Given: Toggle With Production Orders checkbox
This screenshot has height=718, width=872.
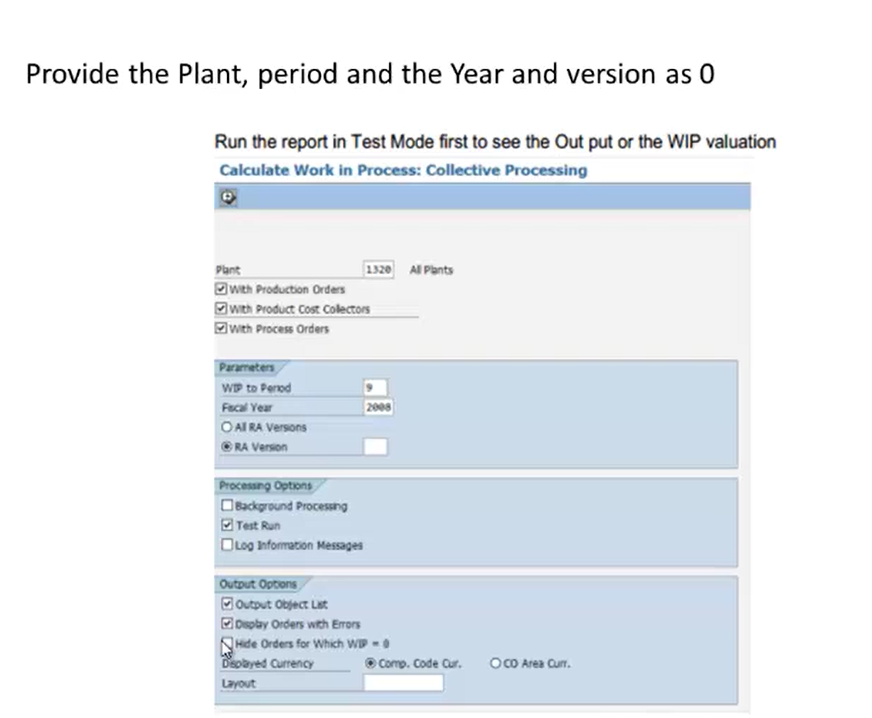Looking at the screenshot, I should [221, 289].
